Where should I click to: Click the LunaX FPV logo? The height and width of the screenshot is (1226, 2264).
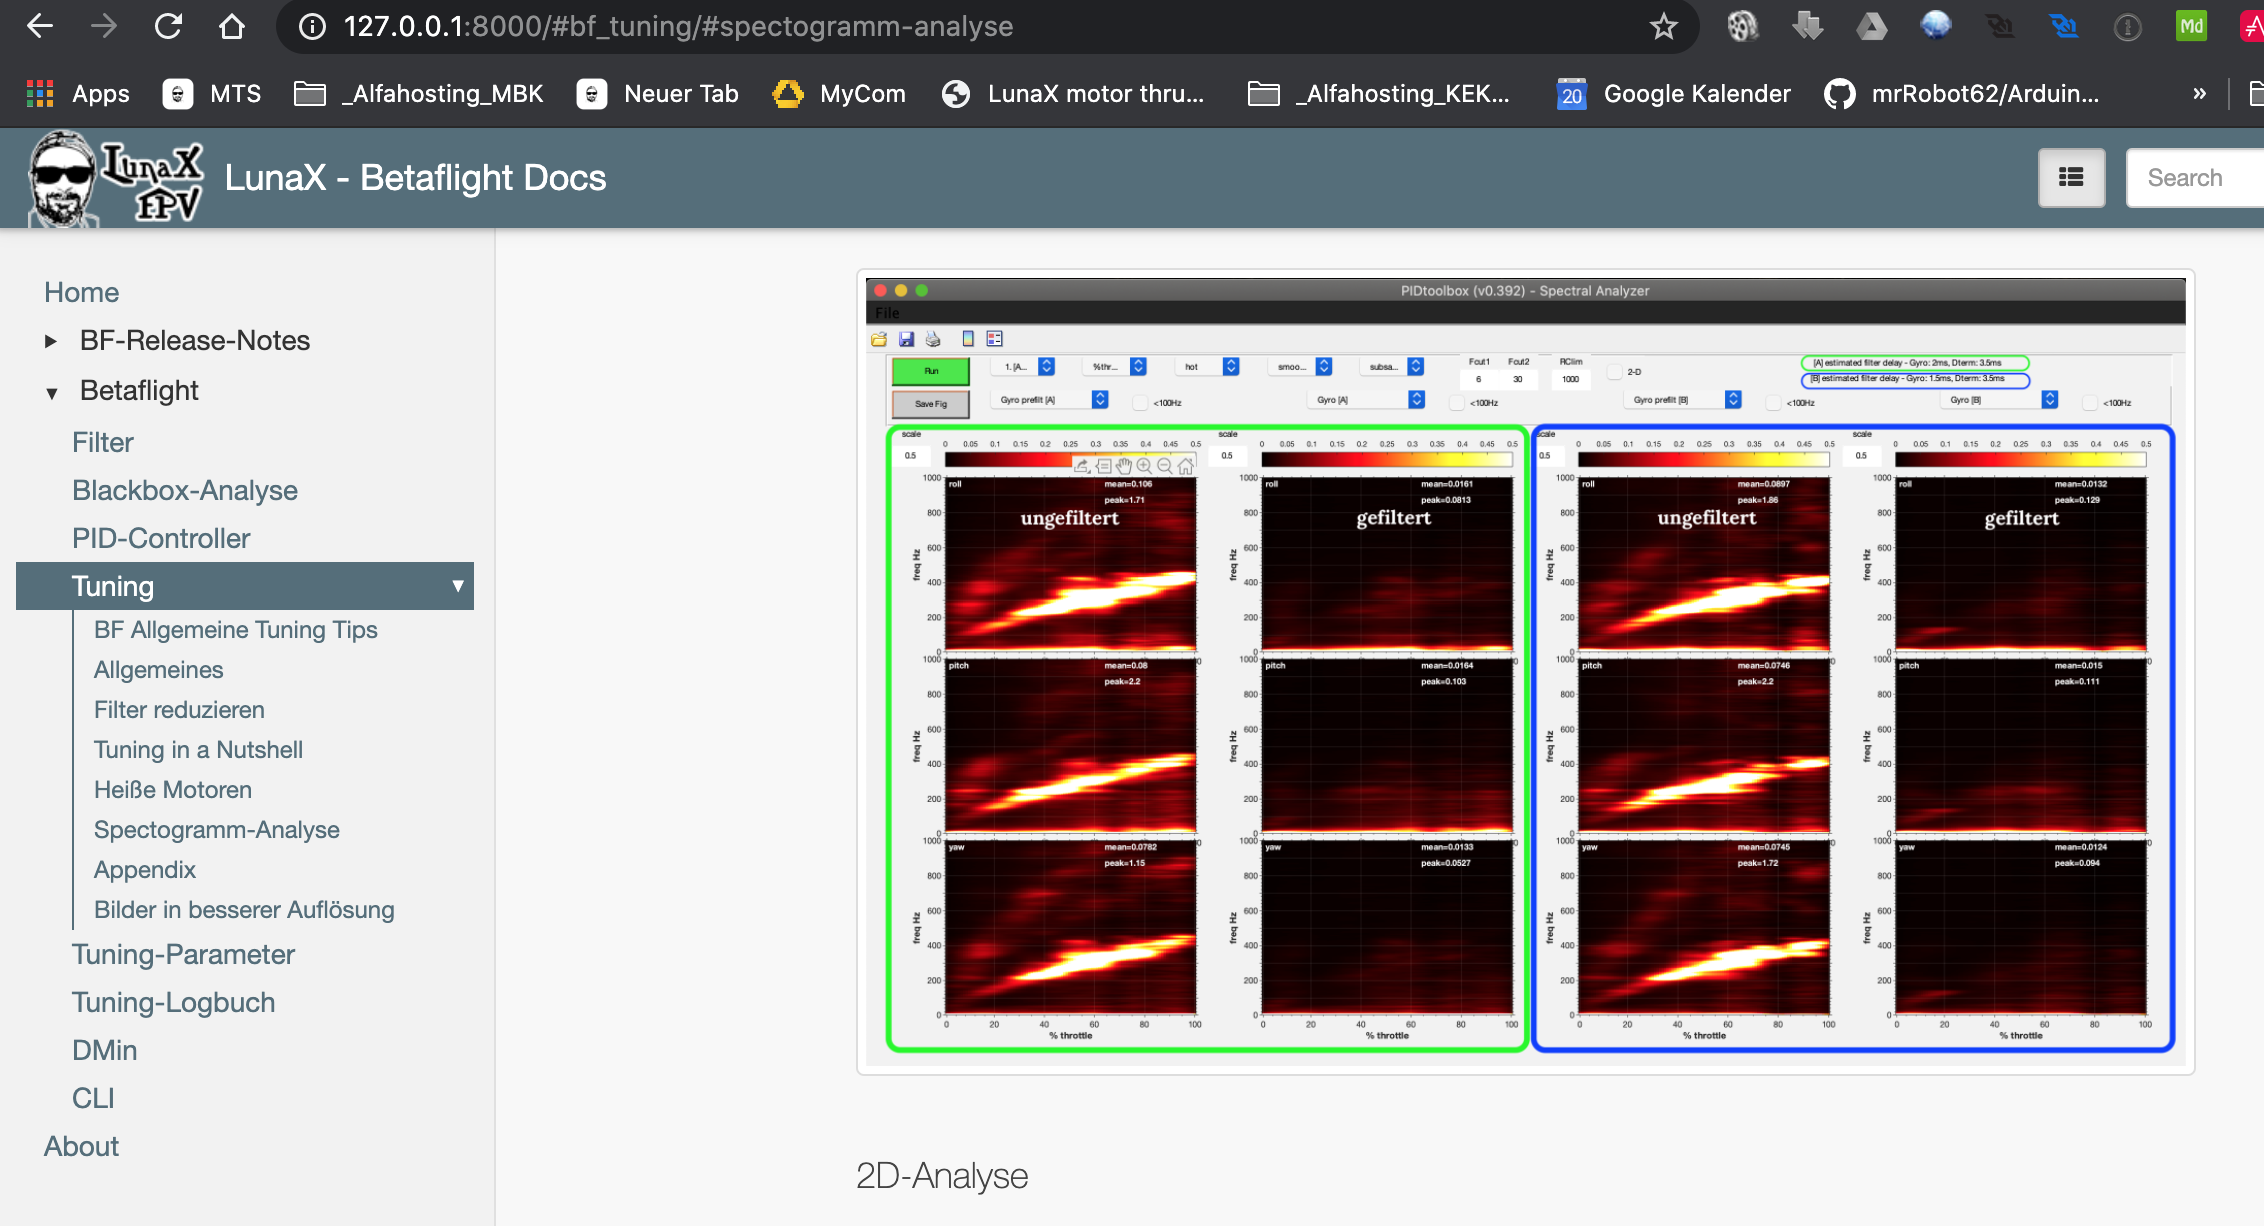click(116, 178)
